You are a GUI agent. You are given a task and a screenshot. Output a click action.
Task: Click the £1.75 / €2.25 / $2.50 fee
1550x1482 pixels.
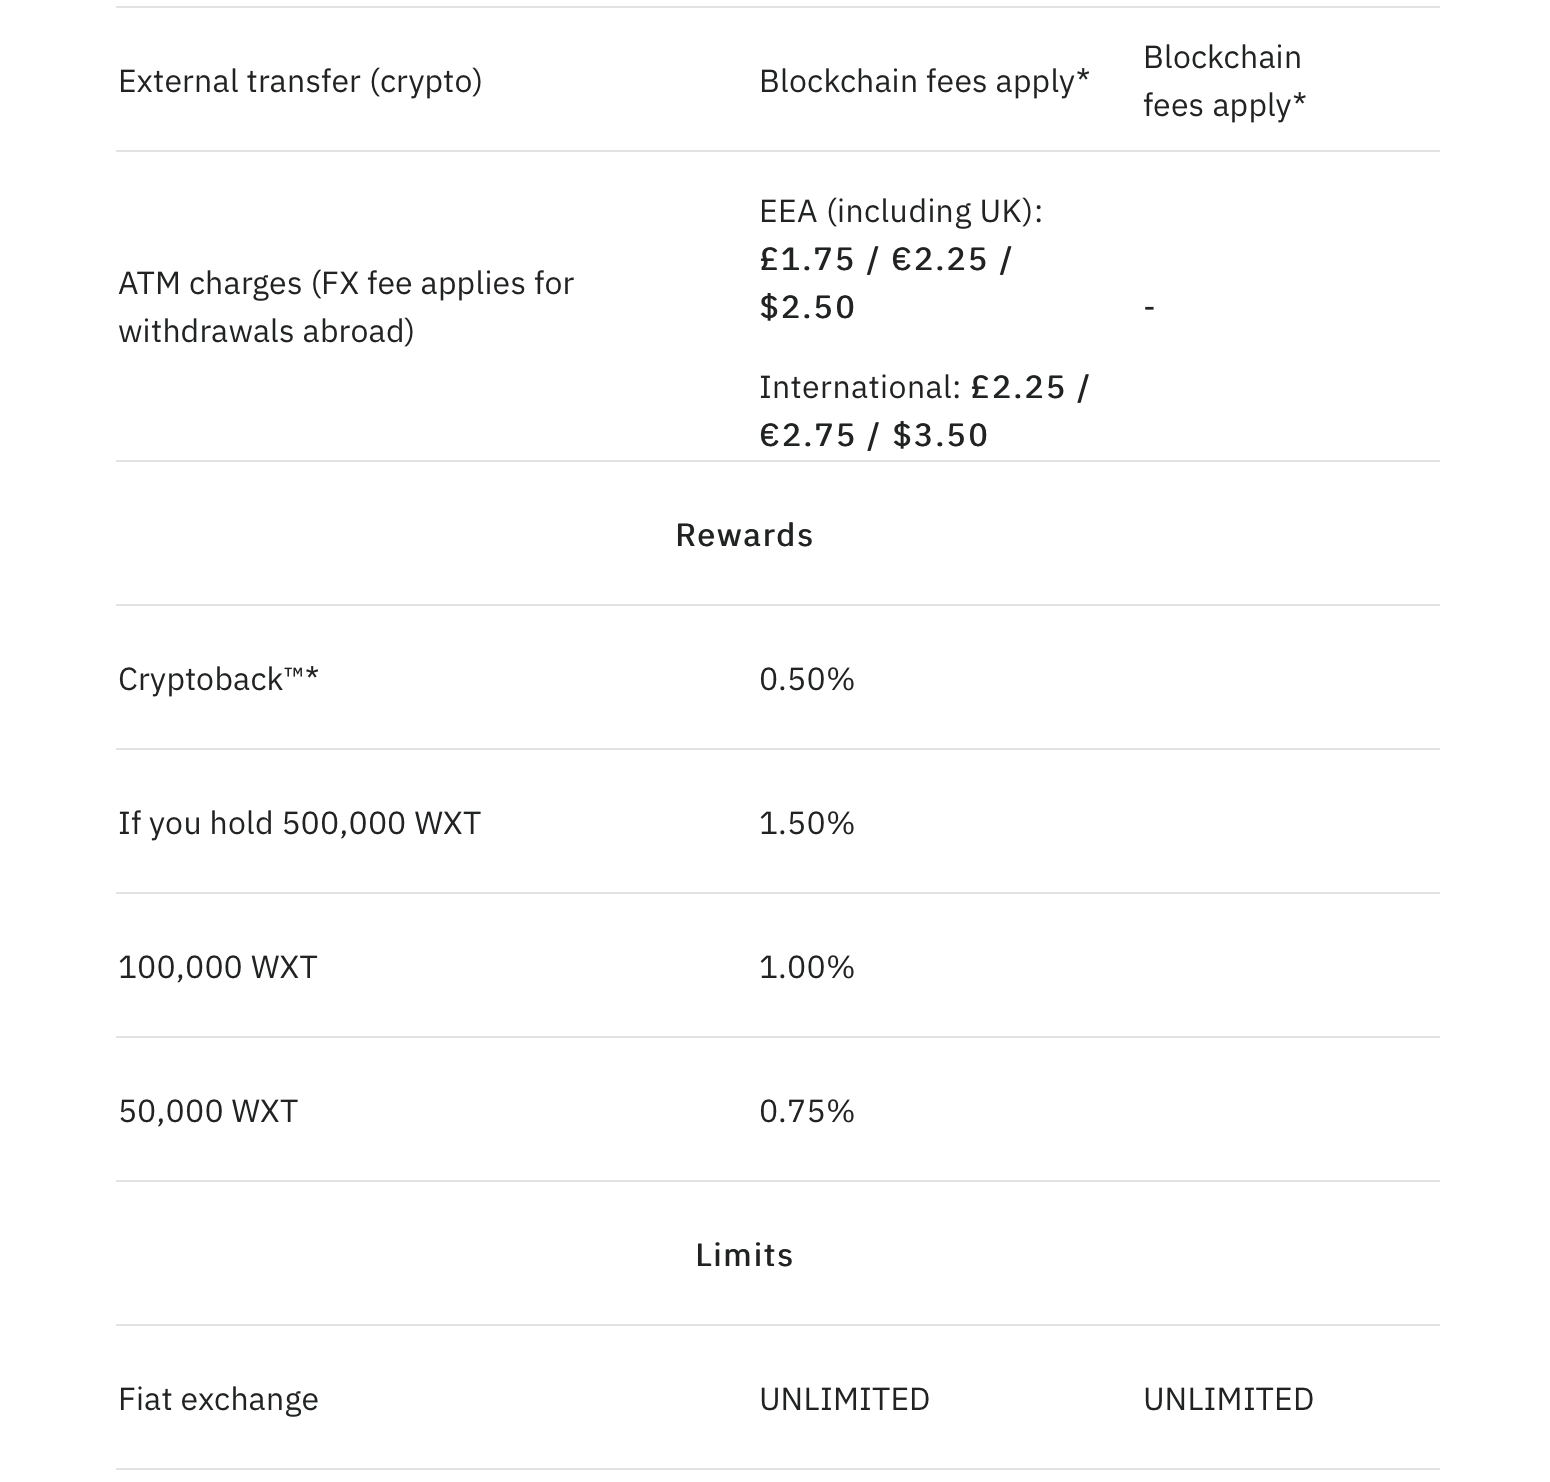click(885, 283)
